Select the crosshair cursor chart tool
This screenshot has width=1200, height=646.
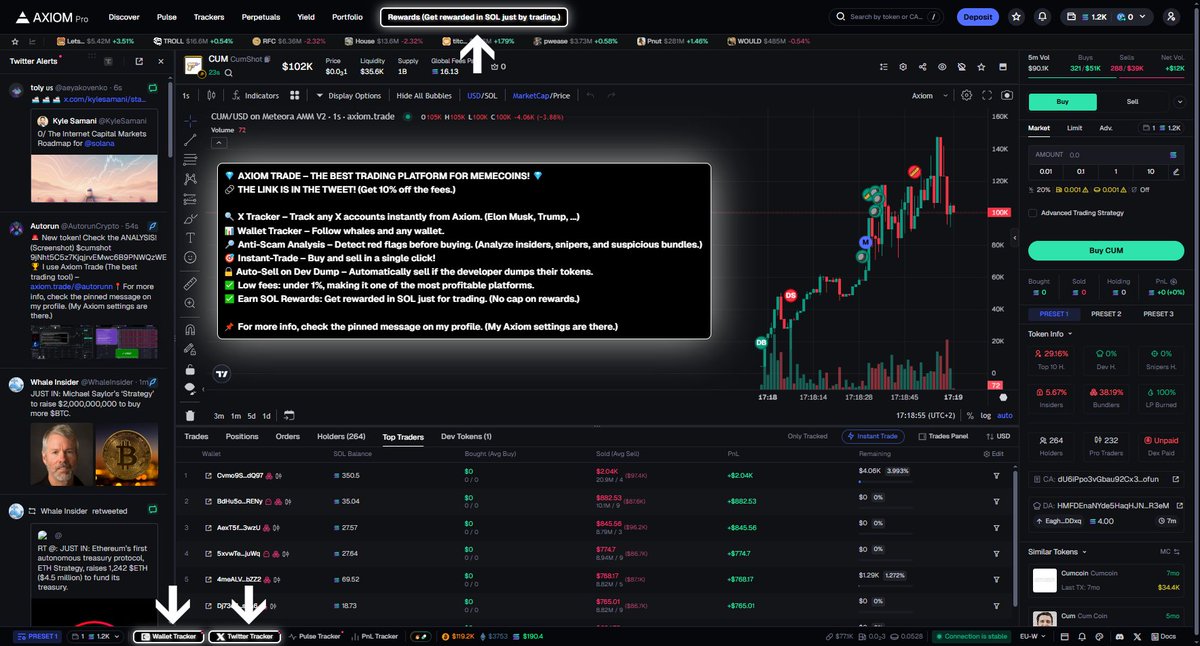[191, 119]
